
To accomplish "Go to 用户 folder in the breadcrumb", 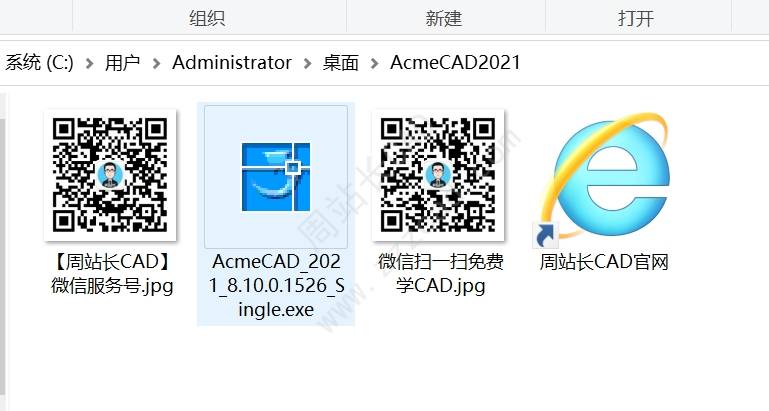I will (x=122, y=63).
